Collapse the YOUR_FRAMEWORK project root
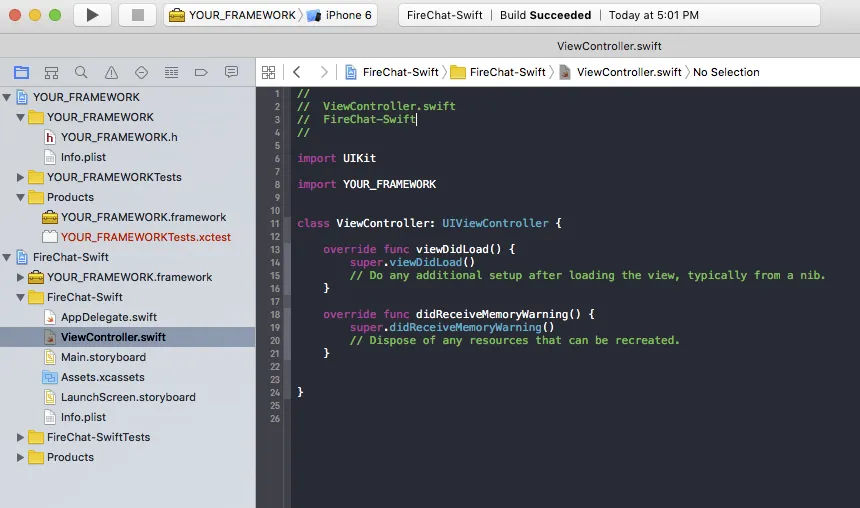This screenshot has height=508, width=860. click(x=7, y=97)
